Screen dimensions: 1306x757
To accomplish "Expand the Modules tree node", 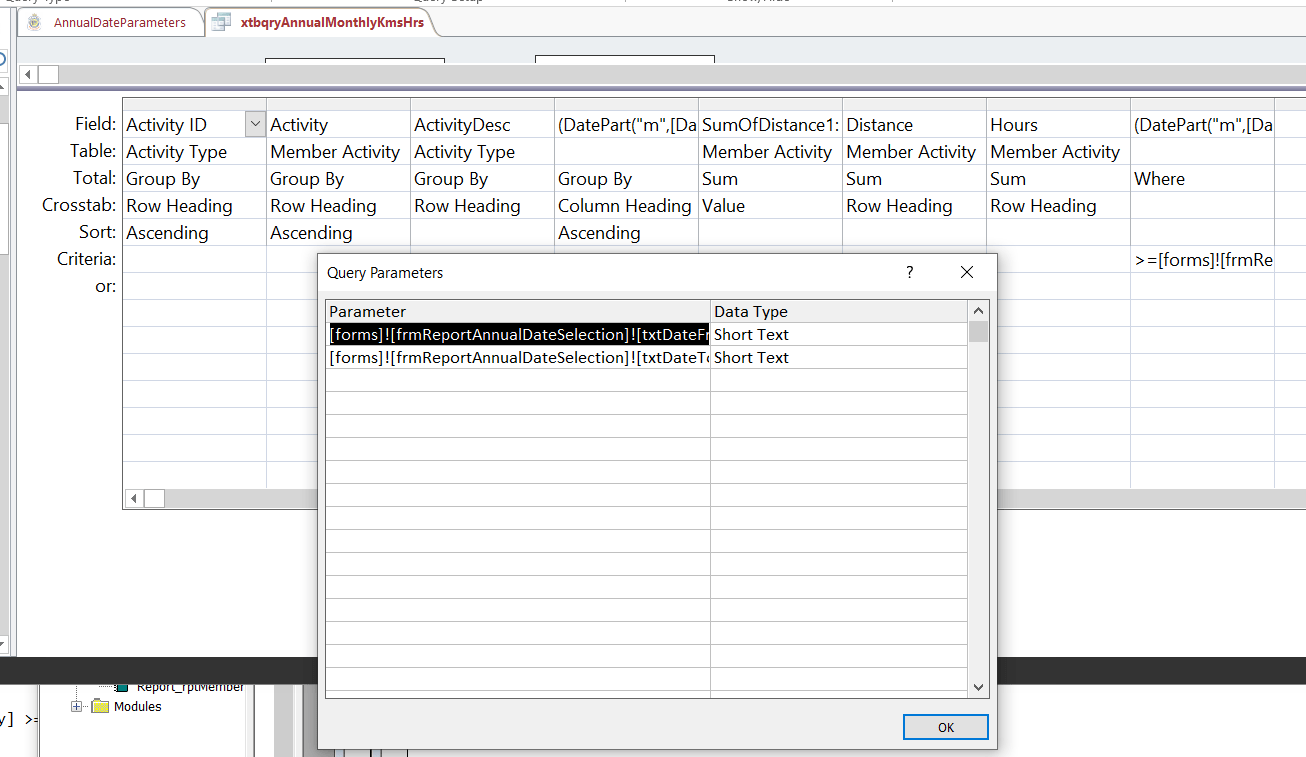I will pos(77,706).
